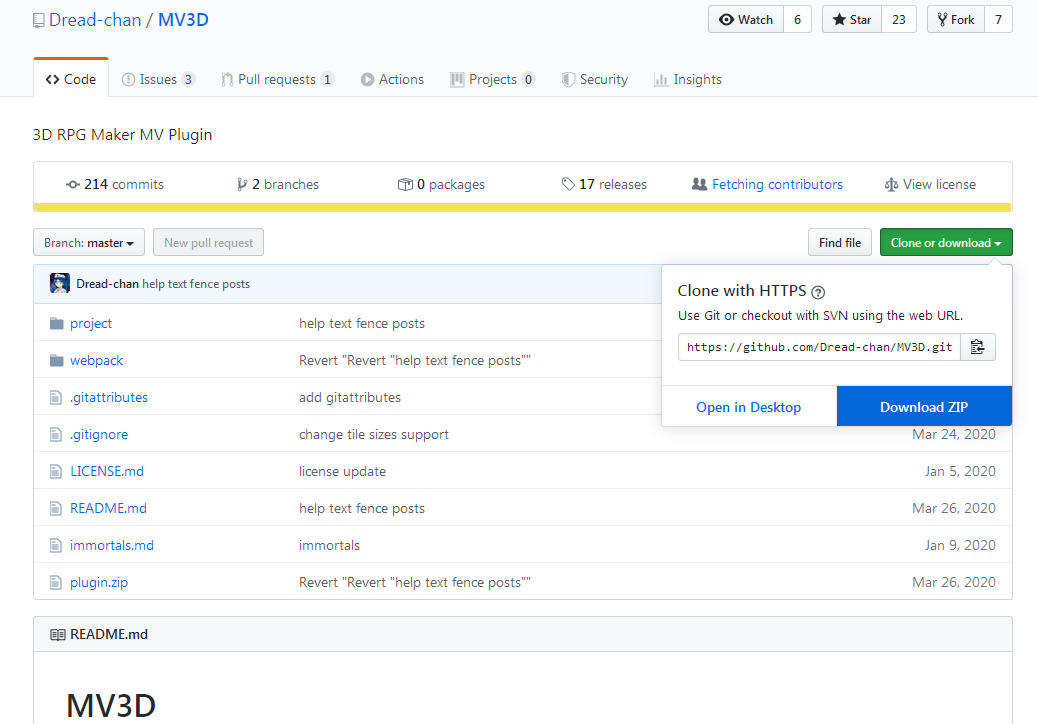
Task: Click the folder icon beside project
Action: (56, 324)
